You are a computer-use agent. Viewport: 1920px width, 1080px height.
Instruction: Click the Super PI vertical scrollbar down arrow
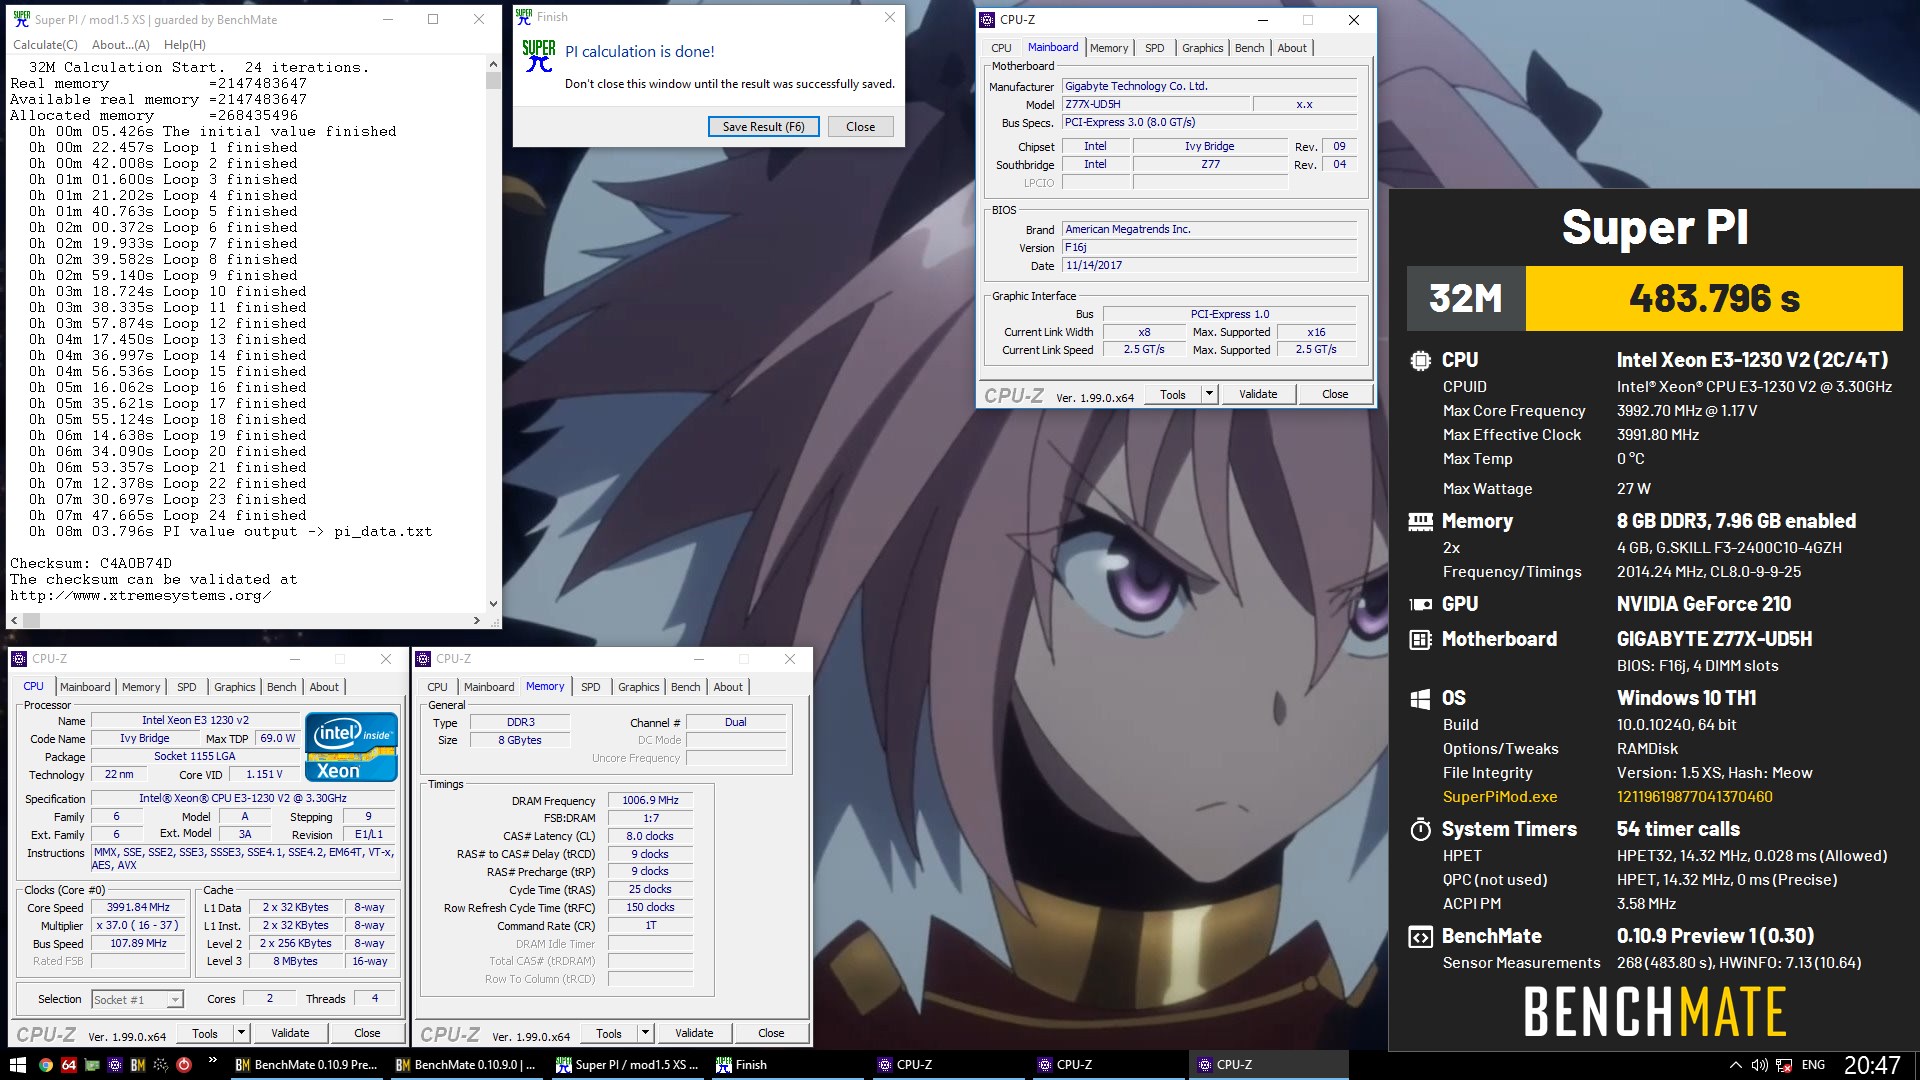coord(493,604)
